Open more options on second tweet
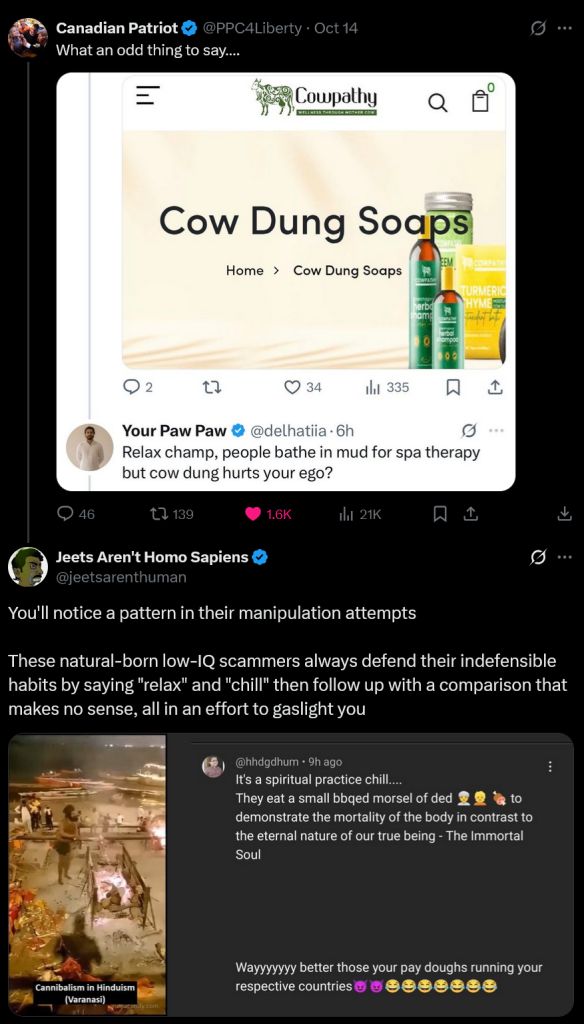The height and width of the screenshot is (1024, 584). [x=564, y=558]
